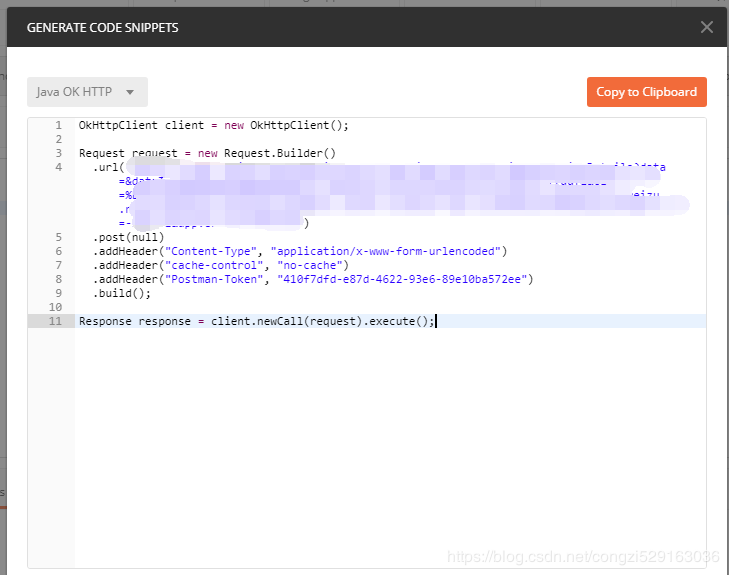The image size is (729, 575).
Task: Click the empty line 2 in editor
Action: tap(300, 139)
